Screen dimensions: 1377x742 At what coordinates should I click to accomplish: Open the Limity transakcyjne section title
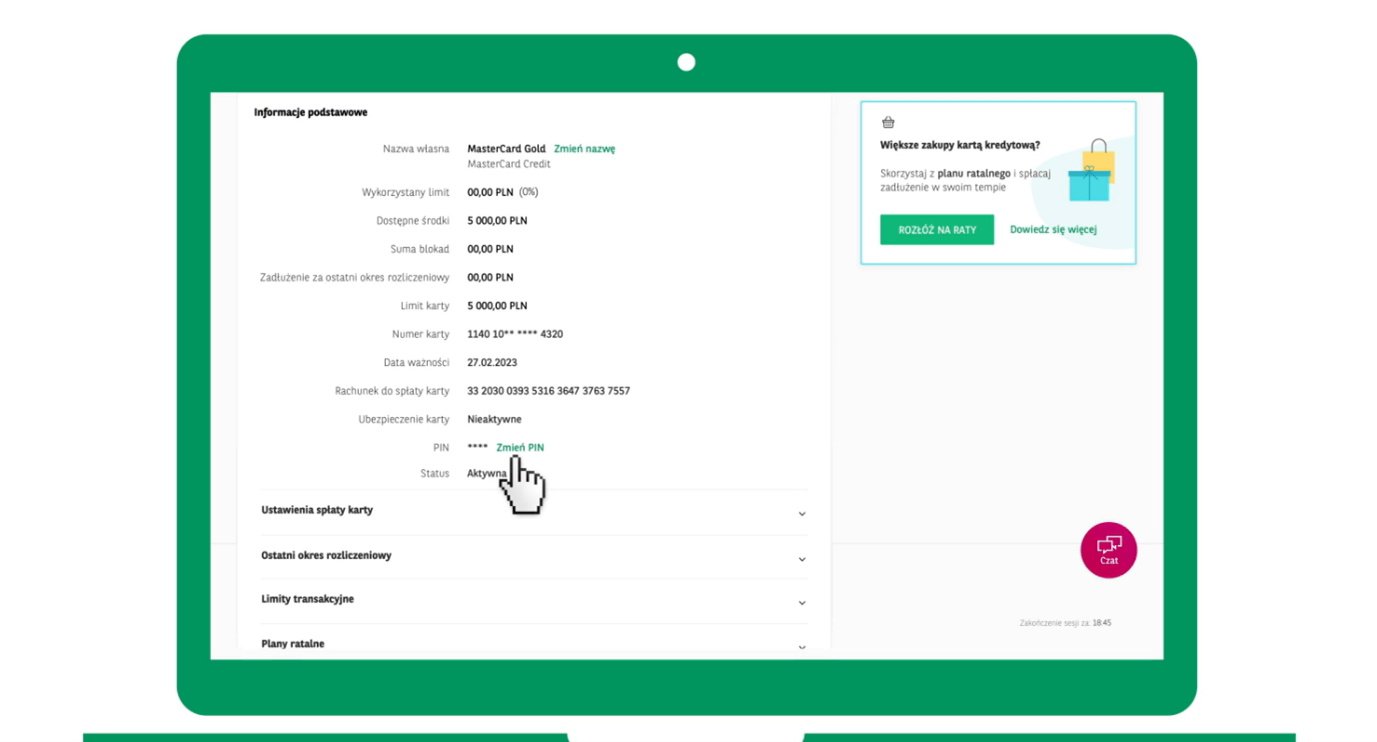pos(307,599)
